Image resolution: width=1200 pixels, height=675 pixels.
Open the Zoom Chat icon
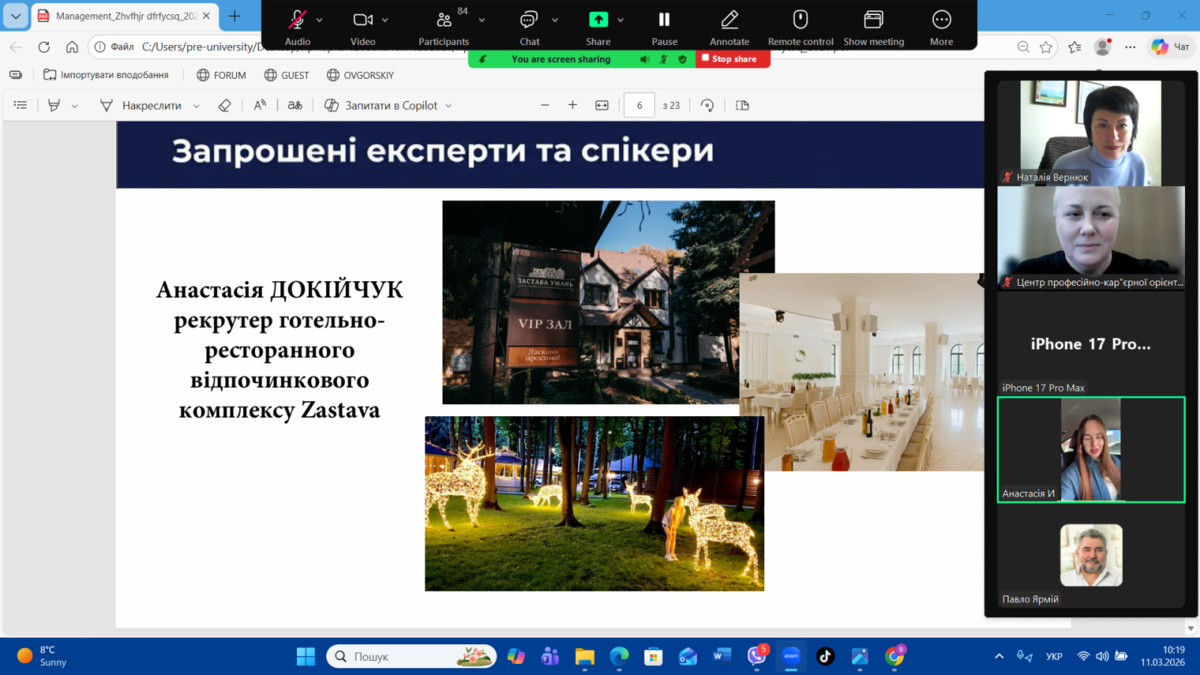click(529, 20)
